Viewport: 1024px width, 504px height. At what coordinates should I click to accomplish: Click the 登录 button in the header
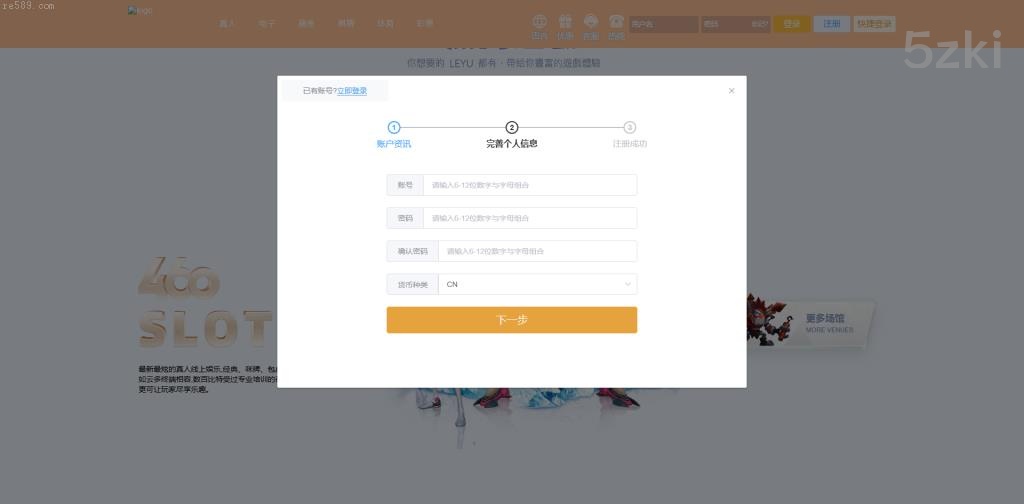coord(791,24)
